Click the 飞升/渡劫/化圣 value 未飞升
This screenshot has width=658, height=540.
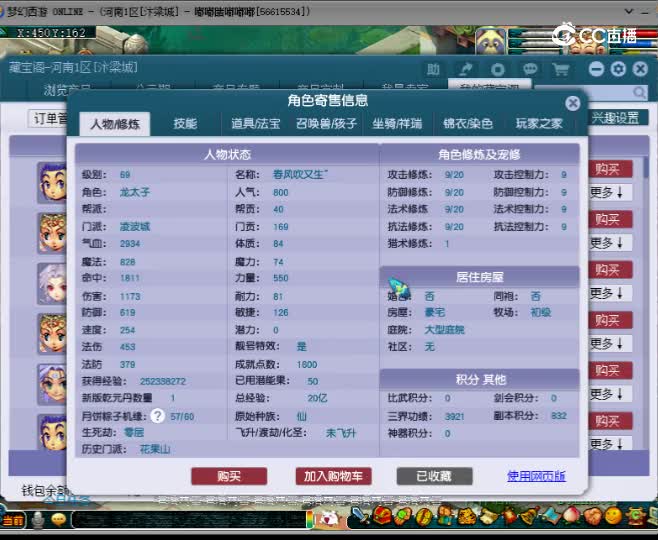[x=341, y=433]
